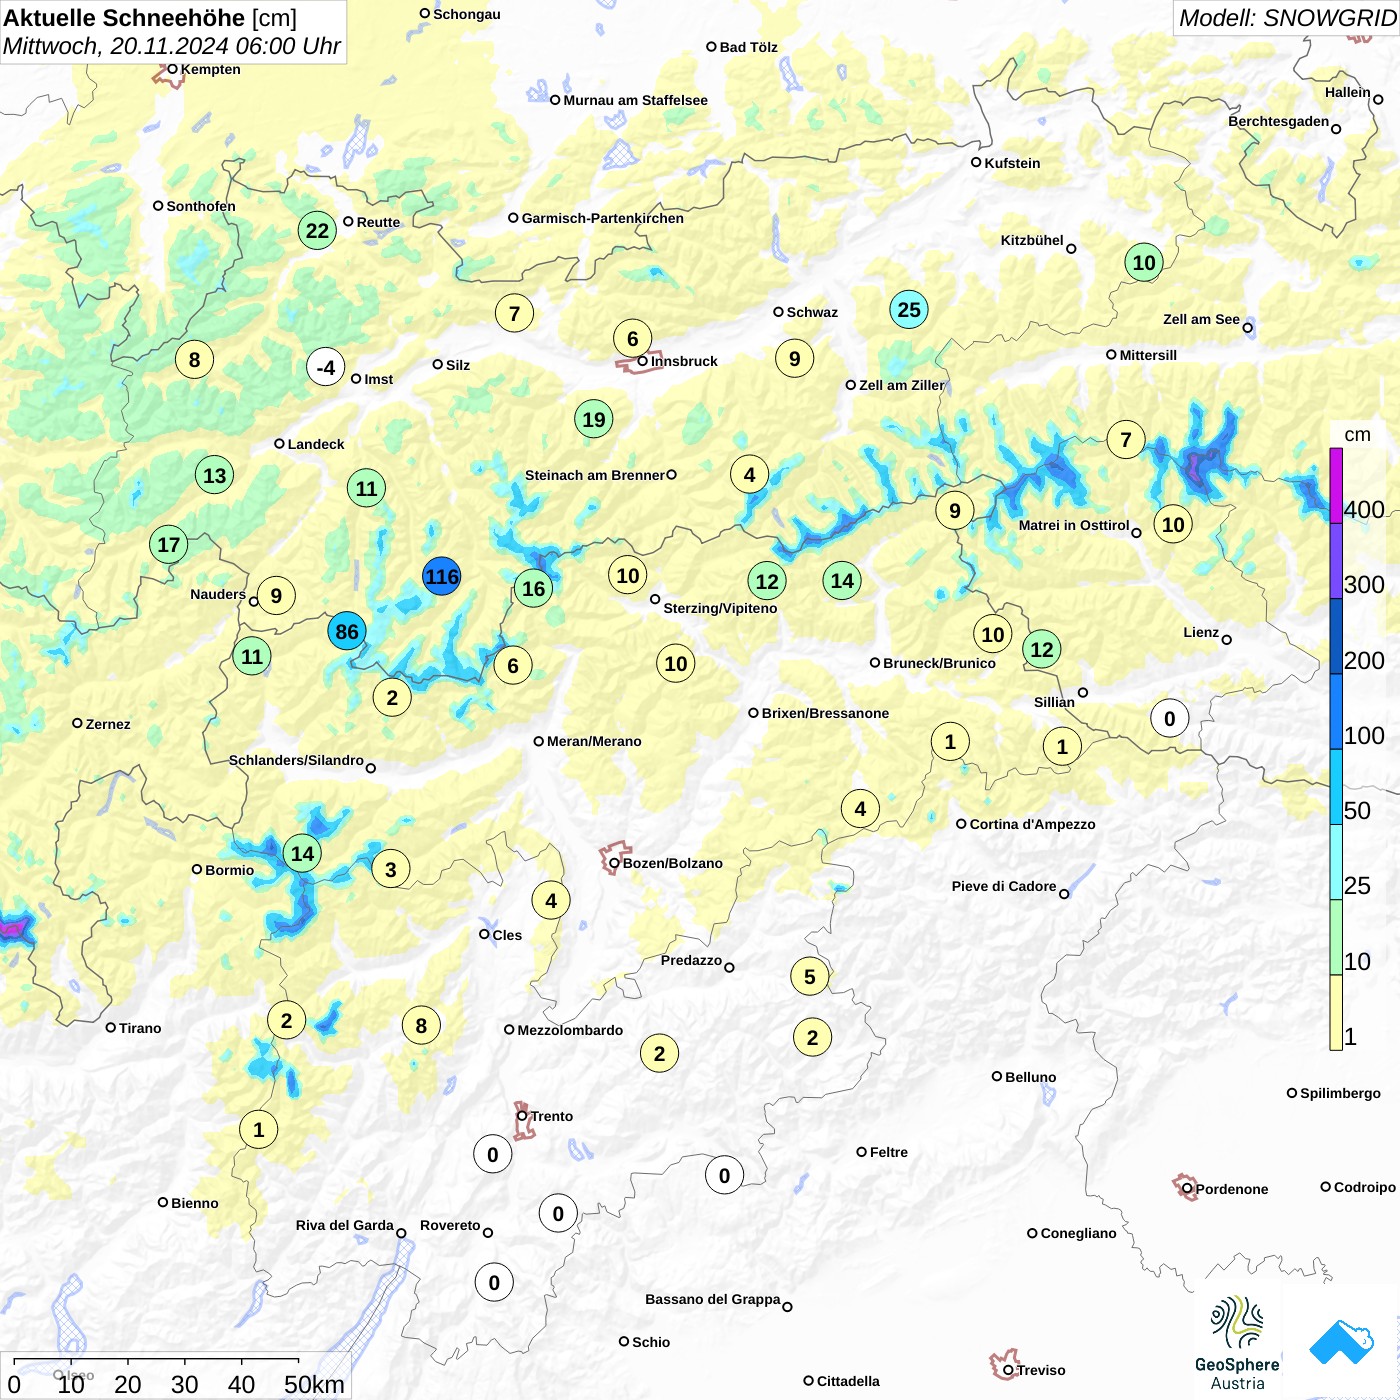The image size is (1400, 1400).
Task: Click the blue mountain-cloud logo at bottom right
Action: pyautogui.click(x=1341, y=1342)
